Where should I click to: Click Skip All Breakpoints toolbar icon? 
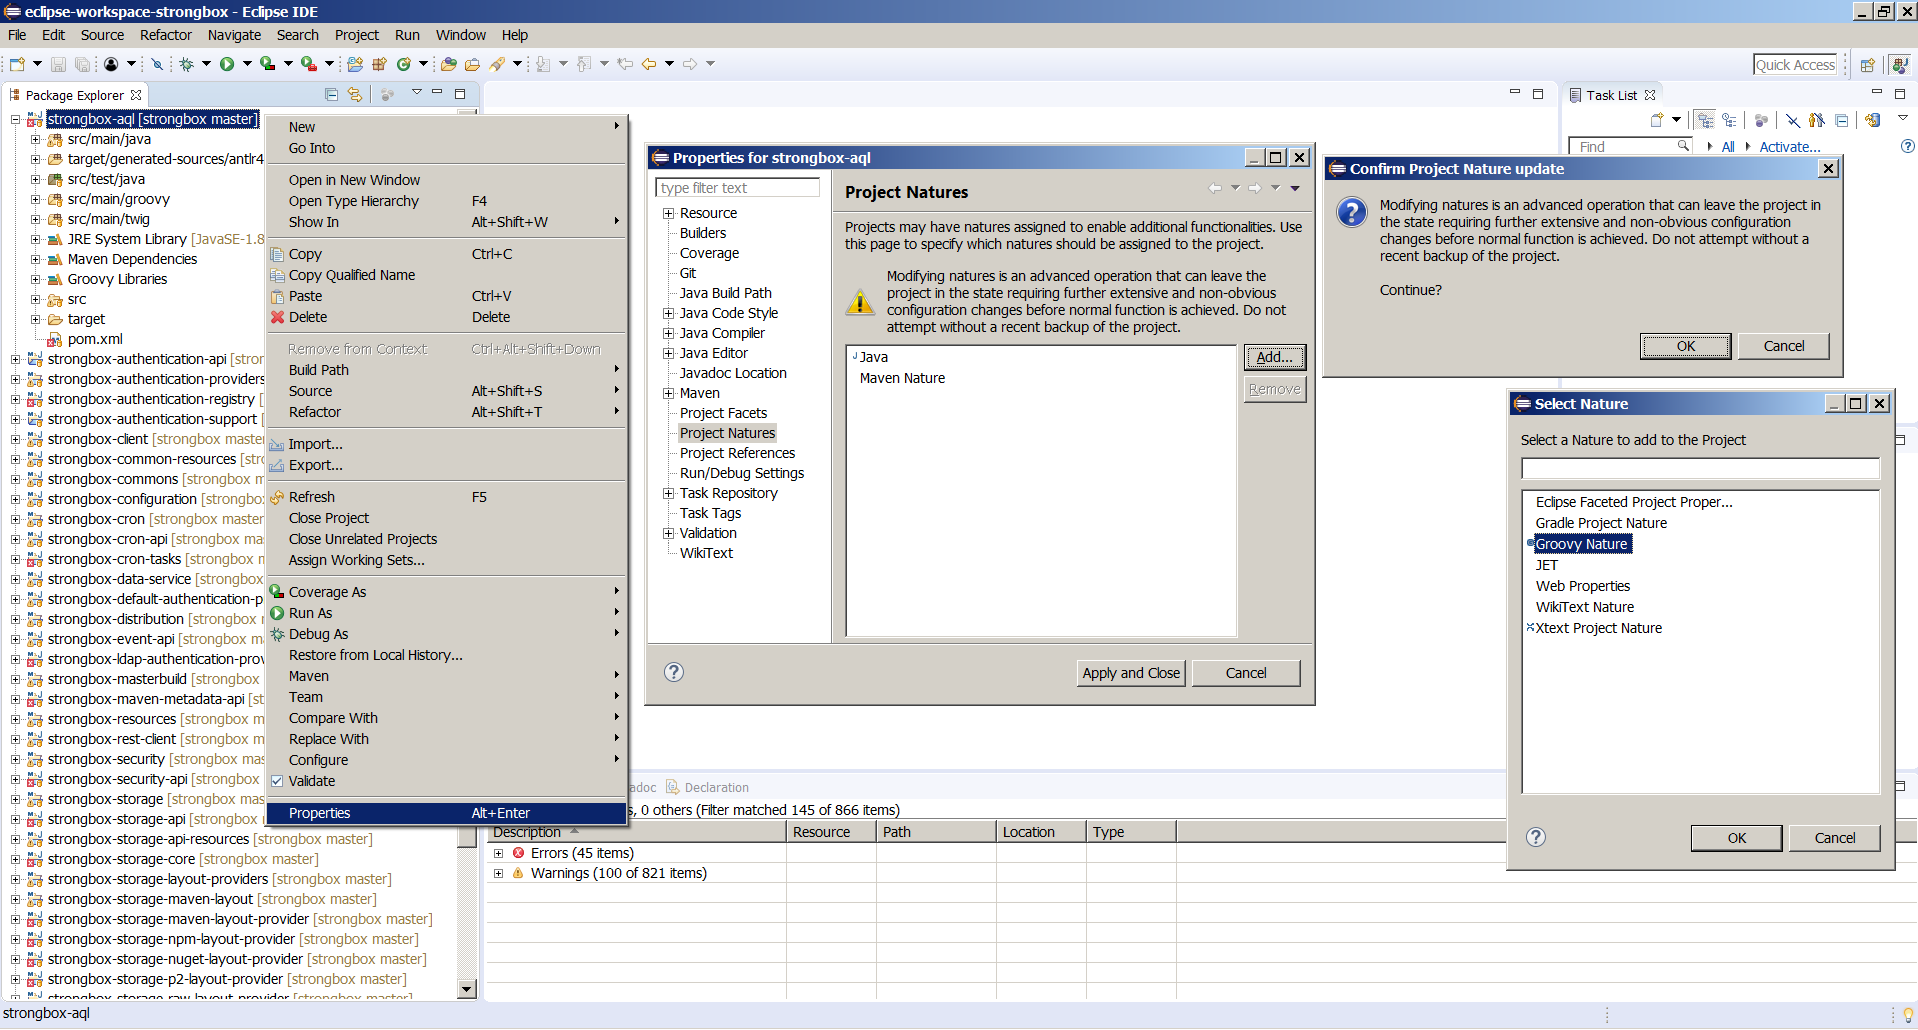coord(157,64)
